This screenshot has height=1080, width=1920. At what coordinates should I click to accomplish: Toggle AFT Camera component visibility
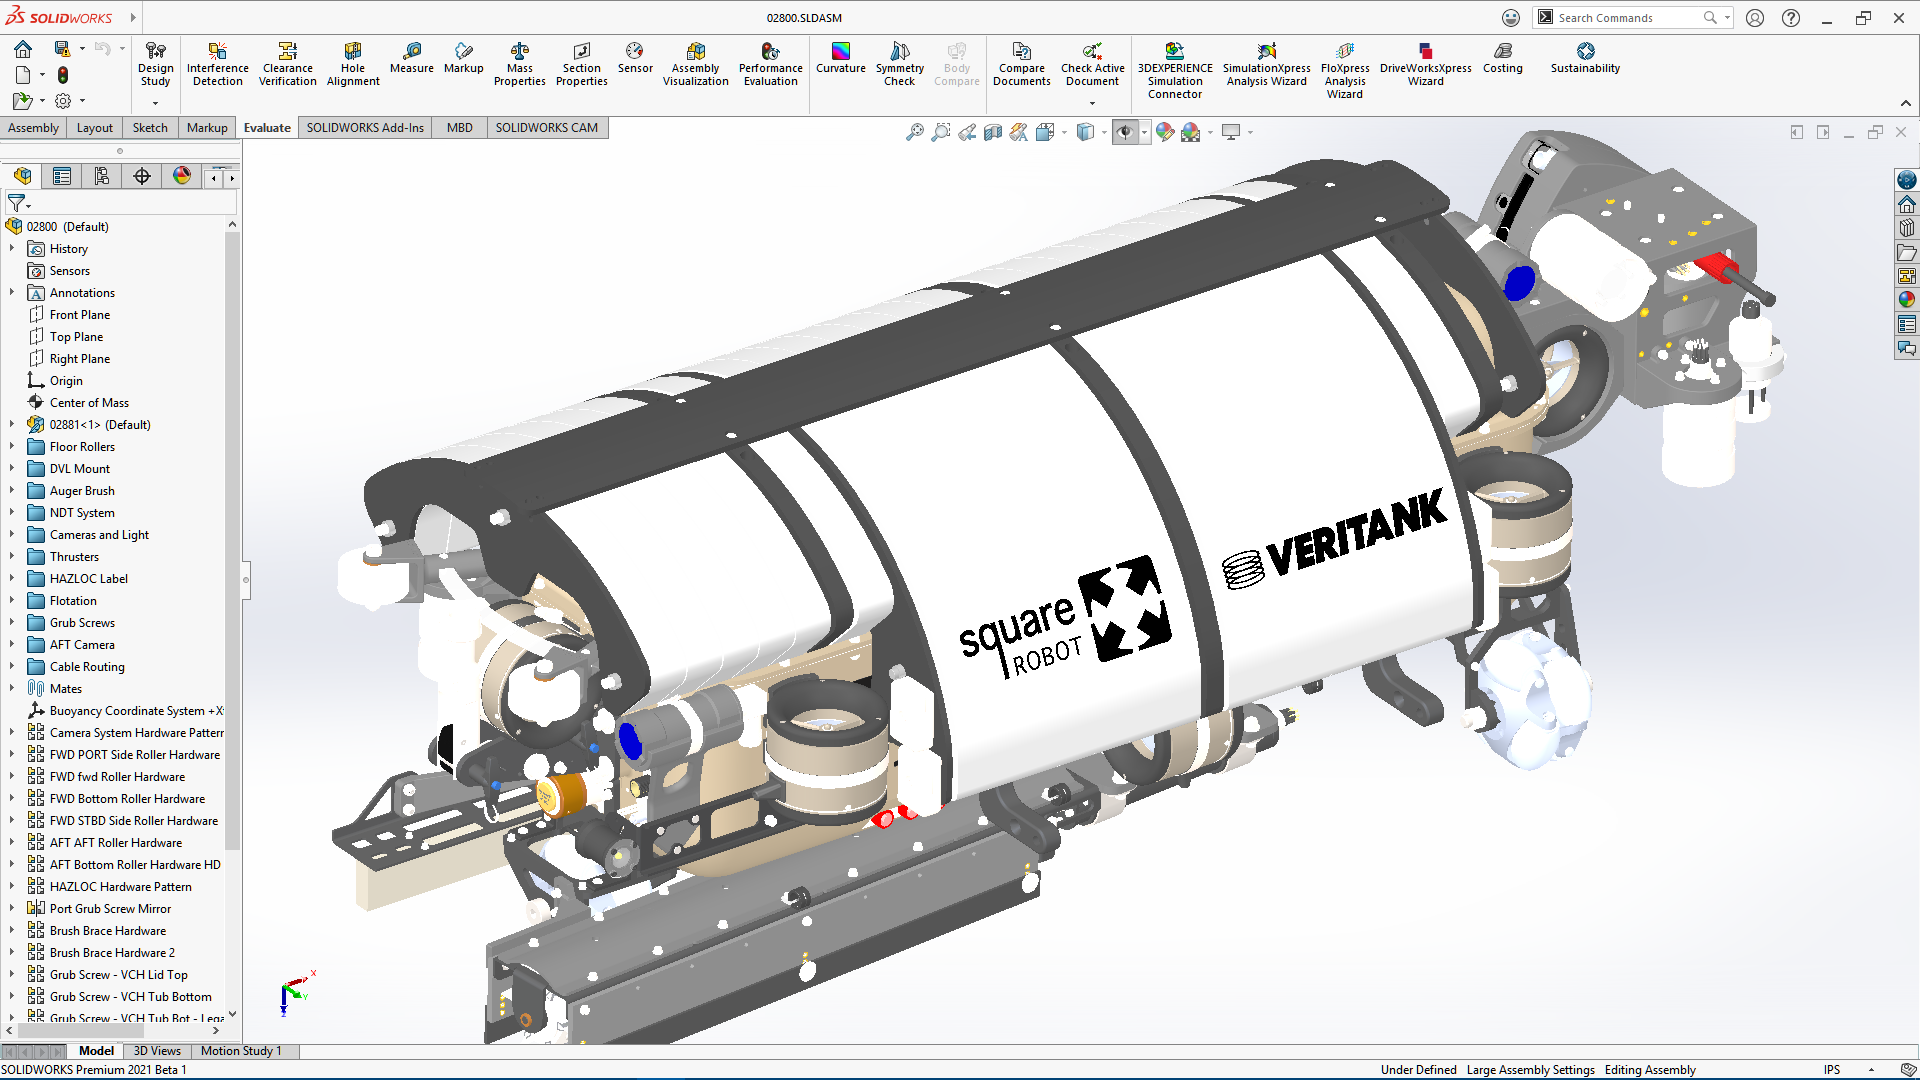click(x=83, y=644)
